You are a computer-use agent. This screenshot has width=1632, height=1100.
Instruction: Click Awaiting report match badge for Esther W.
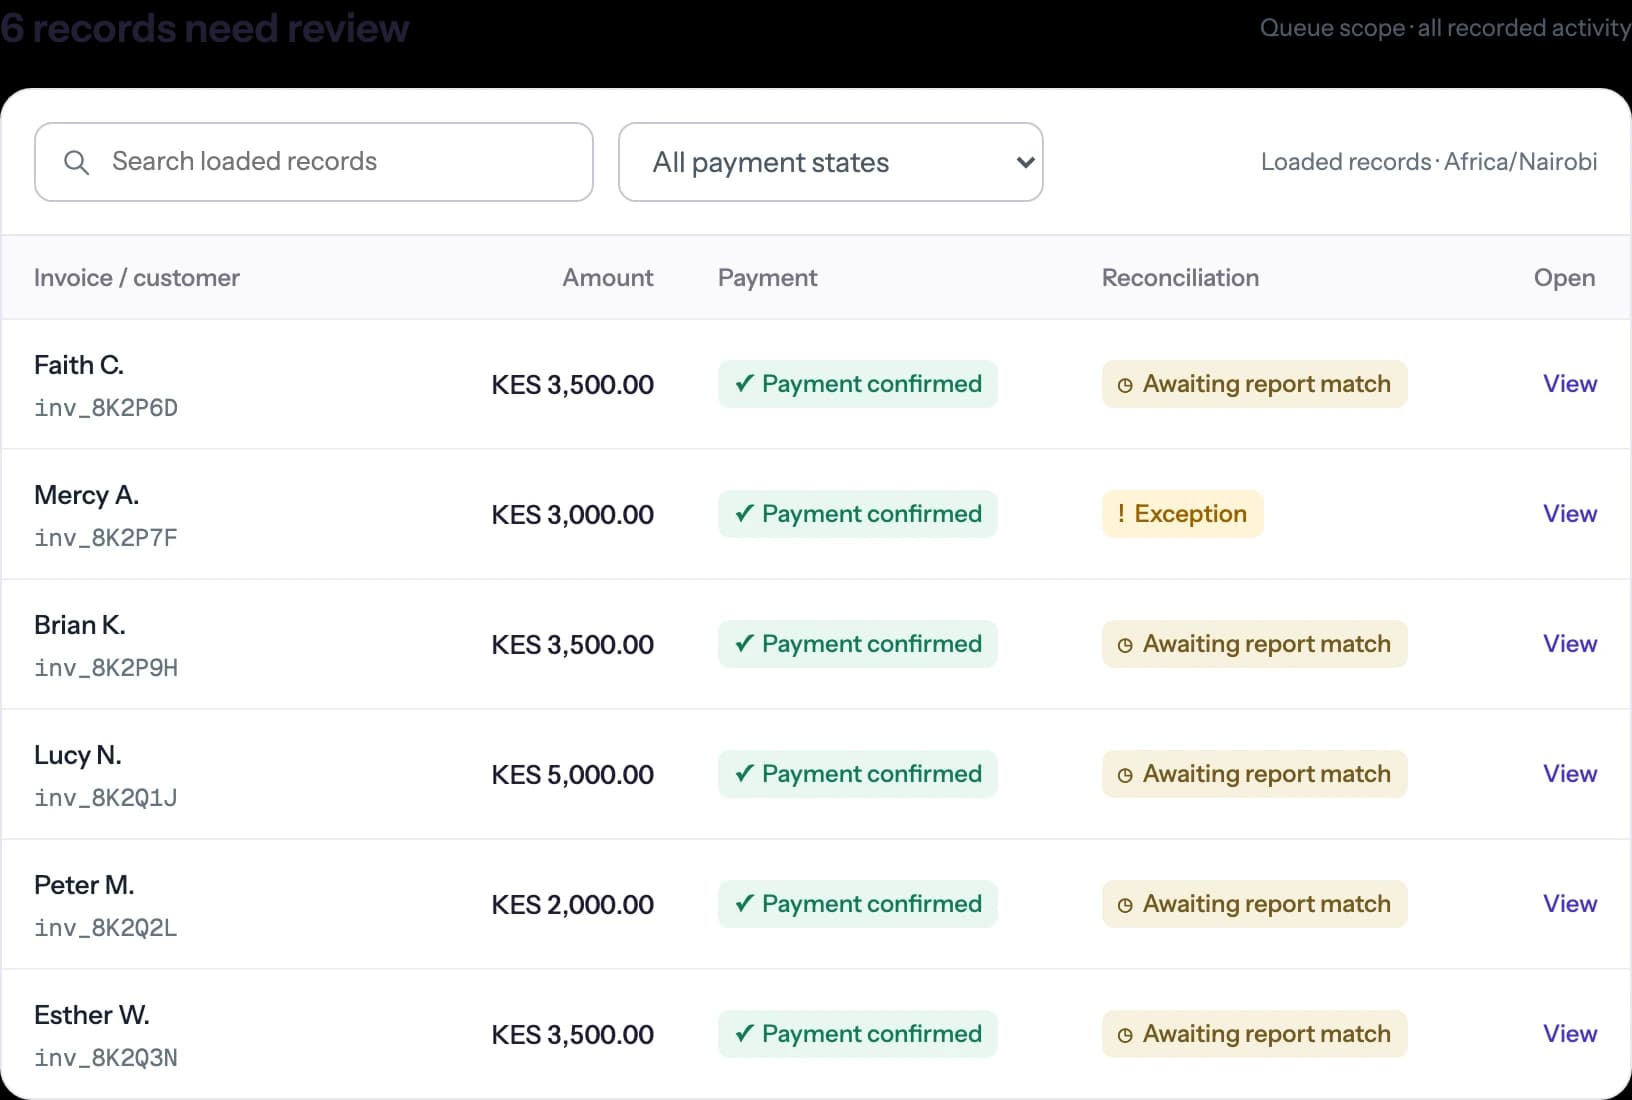[1255, 1034]
